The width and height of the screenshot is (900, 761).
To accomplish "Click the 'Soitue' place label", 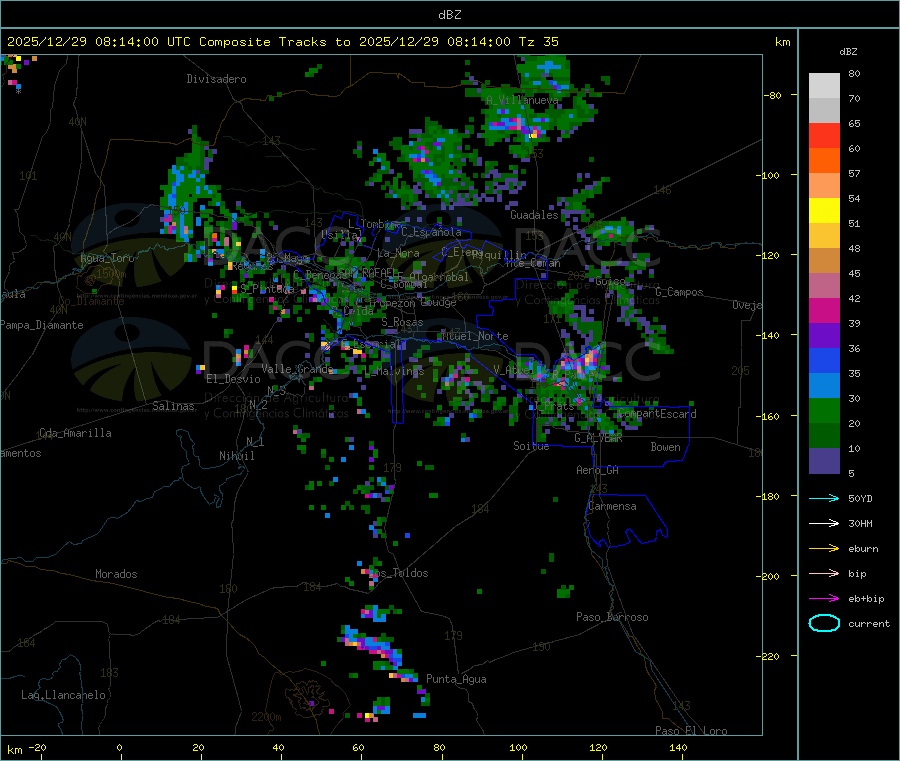I will click(531, 446).
